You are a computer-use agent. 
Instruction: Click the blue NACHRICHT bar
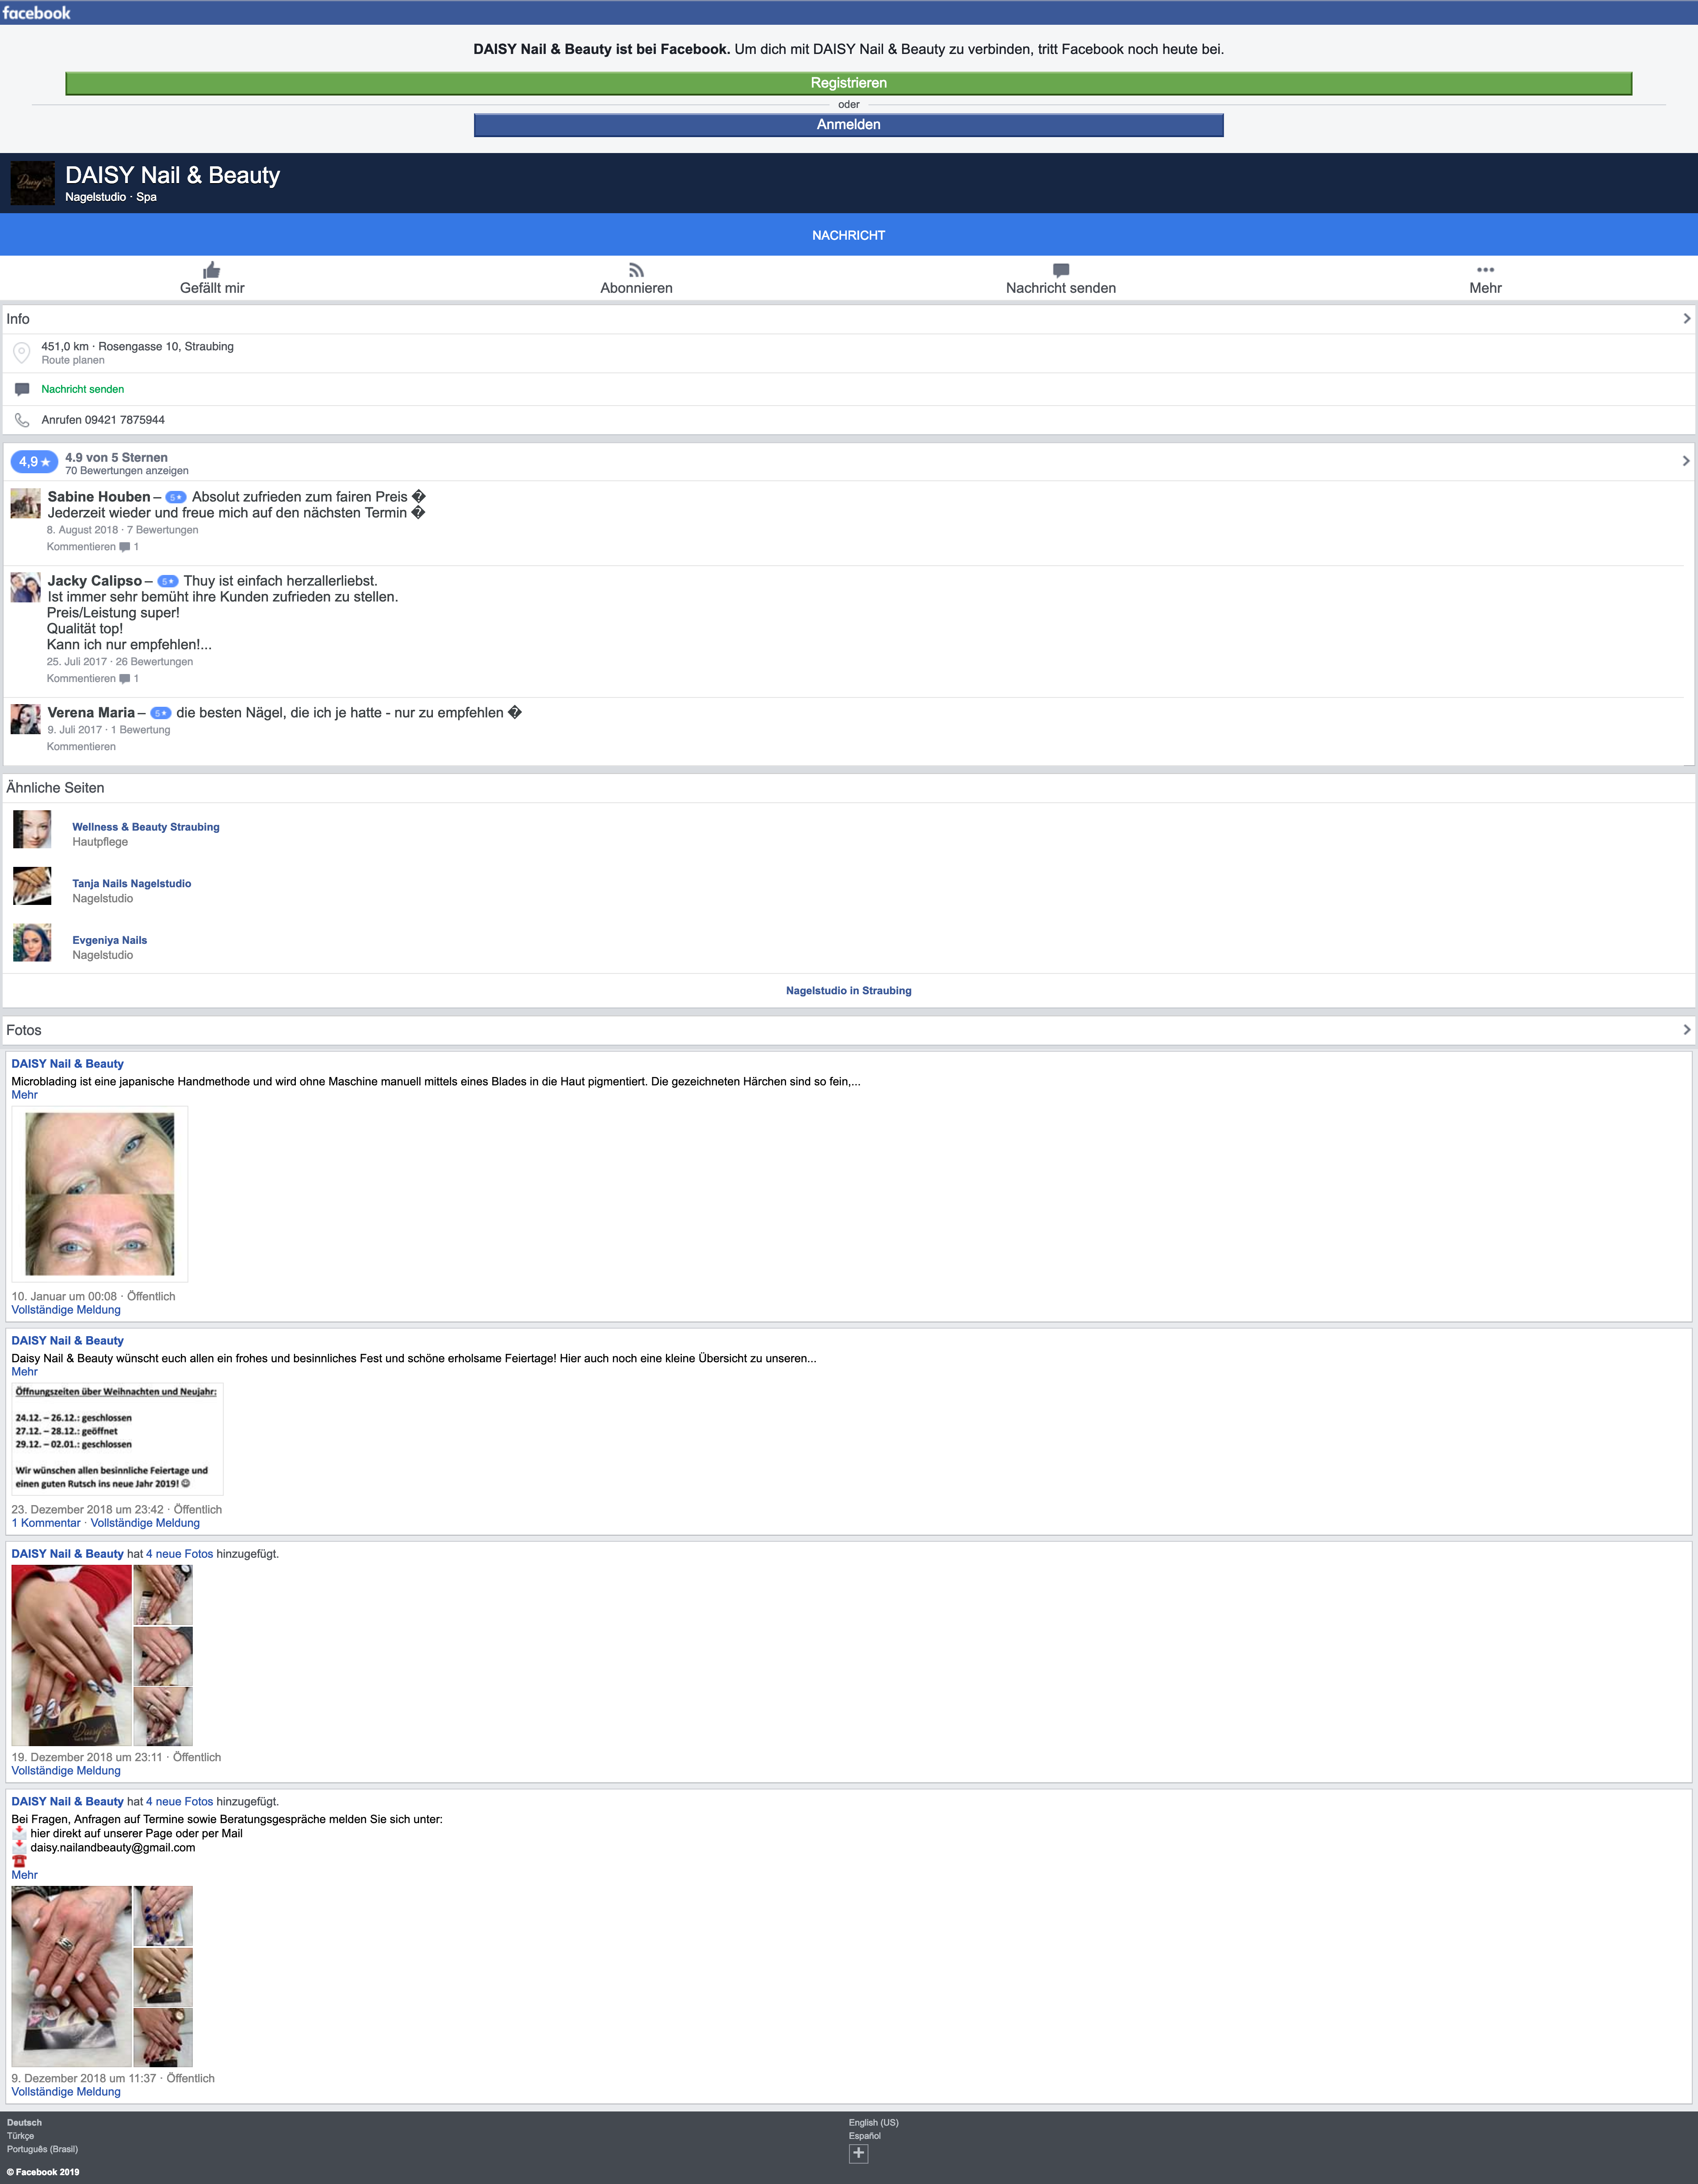pos(848,235)
